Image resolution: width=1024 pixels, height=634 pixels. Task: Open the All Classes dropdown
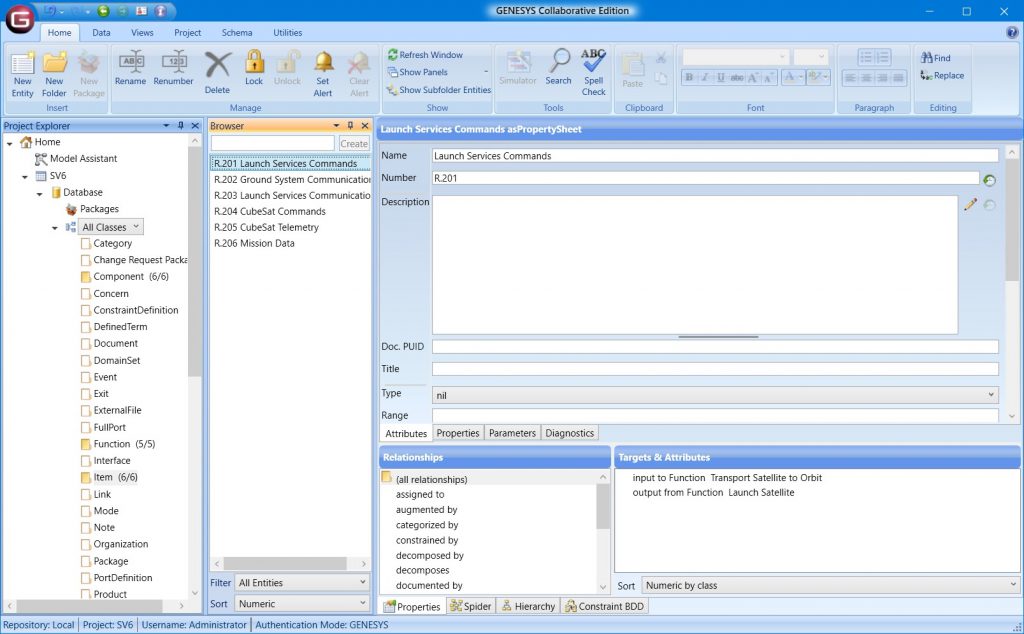111,227
